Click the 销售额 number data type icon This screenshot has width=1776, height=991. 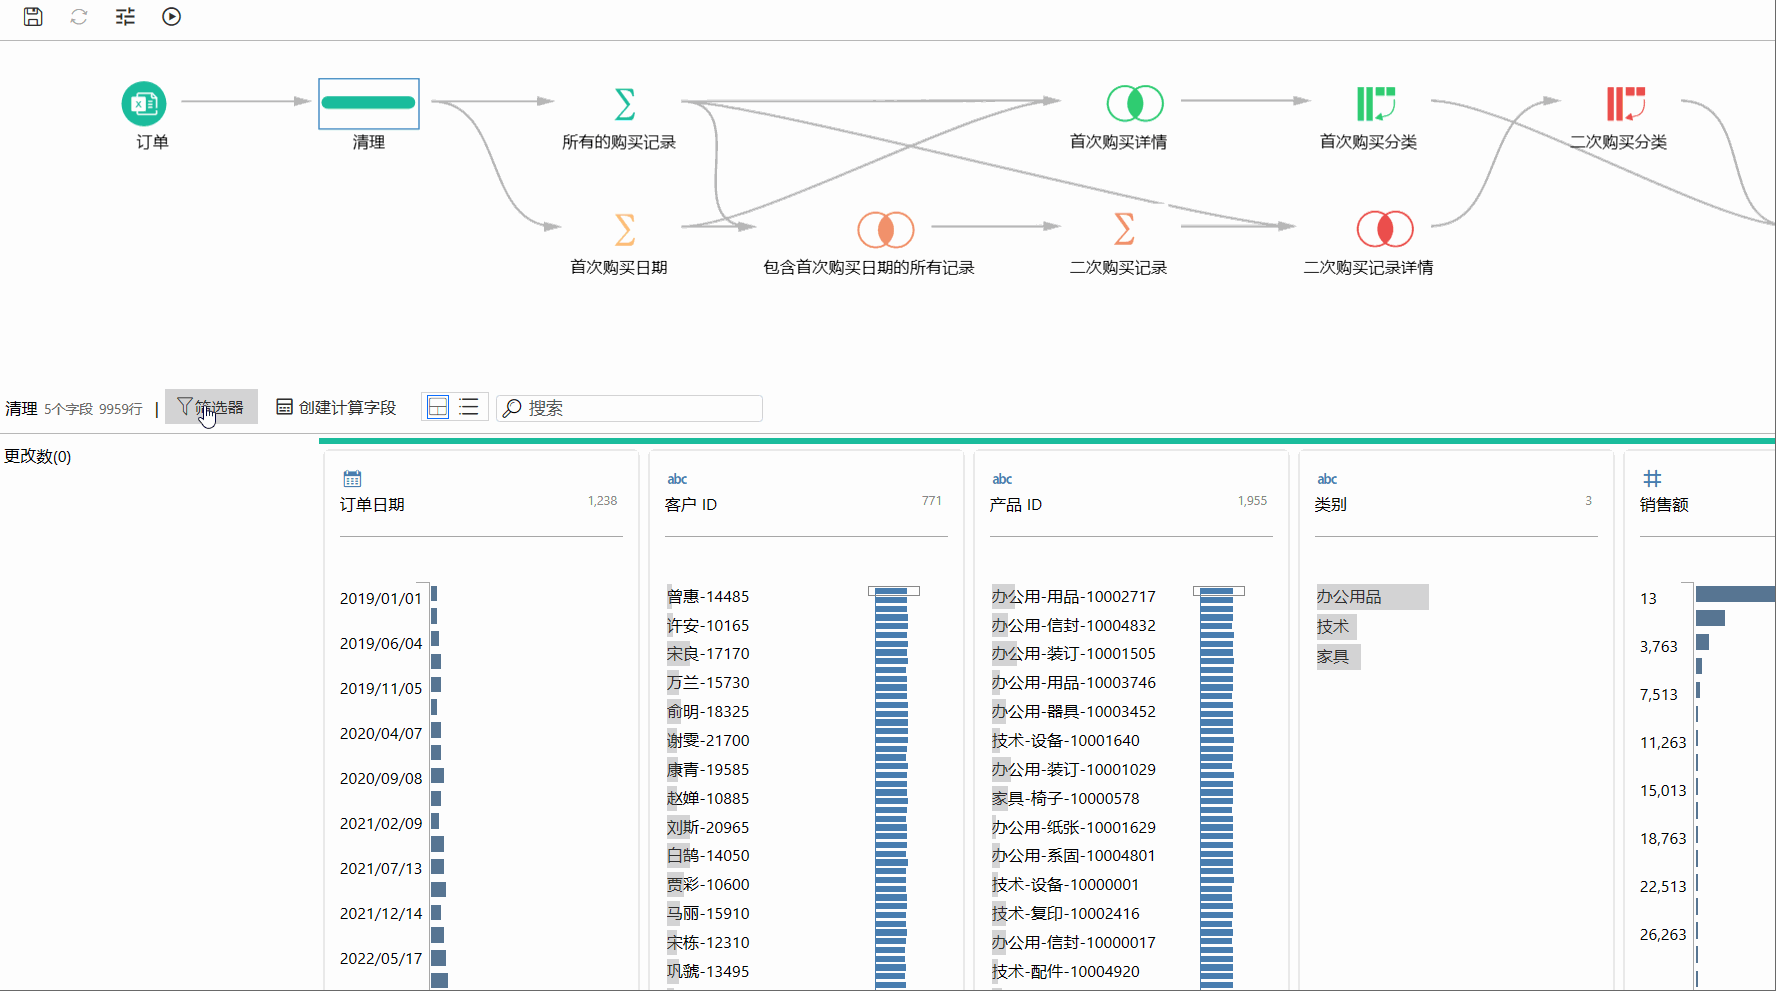click(1652, 479)
